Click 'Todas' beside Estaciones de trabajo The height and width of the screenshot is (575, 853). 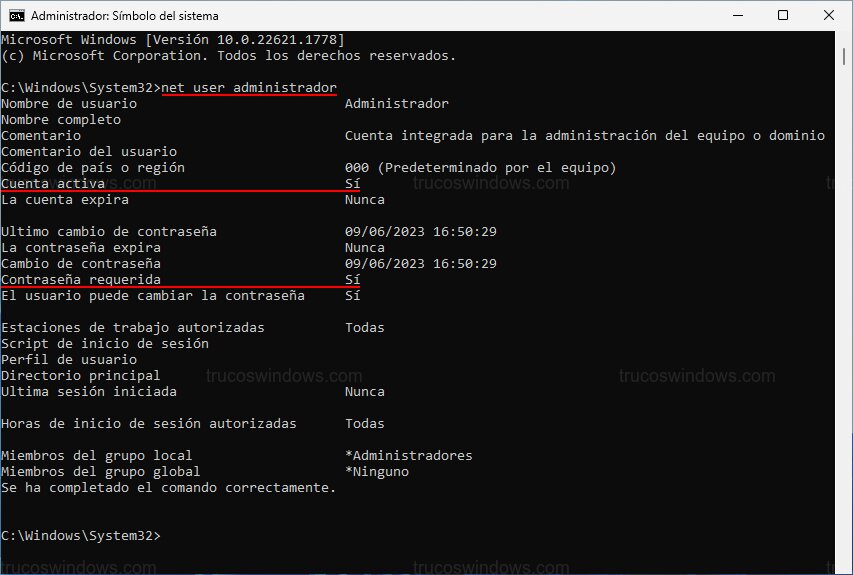[x=364, y=327]
